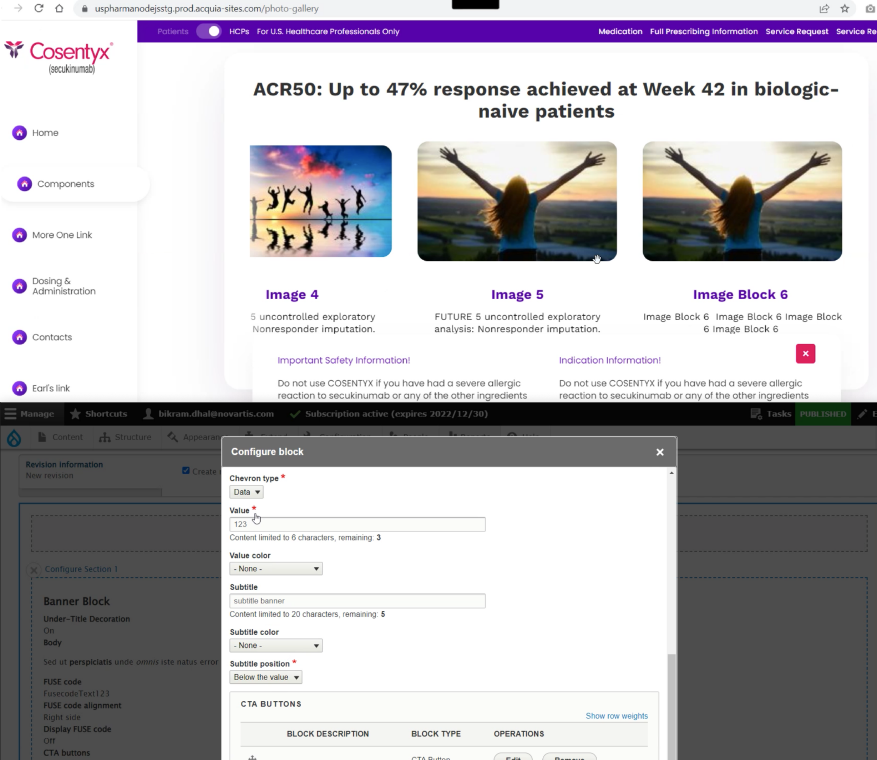877x760 pixels.
Task: Close the safety information panel with red X
Action: pyautogui.click(x=805, y=353)
